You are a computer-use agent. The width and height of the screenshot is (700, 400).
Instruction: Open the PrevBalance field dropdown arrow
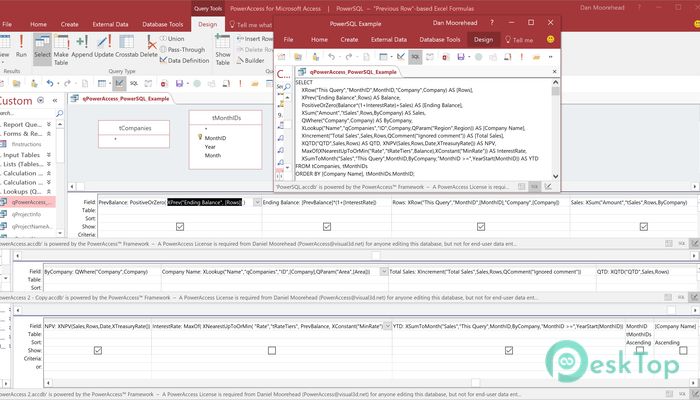pyautogui.click(x=257, y=202)
